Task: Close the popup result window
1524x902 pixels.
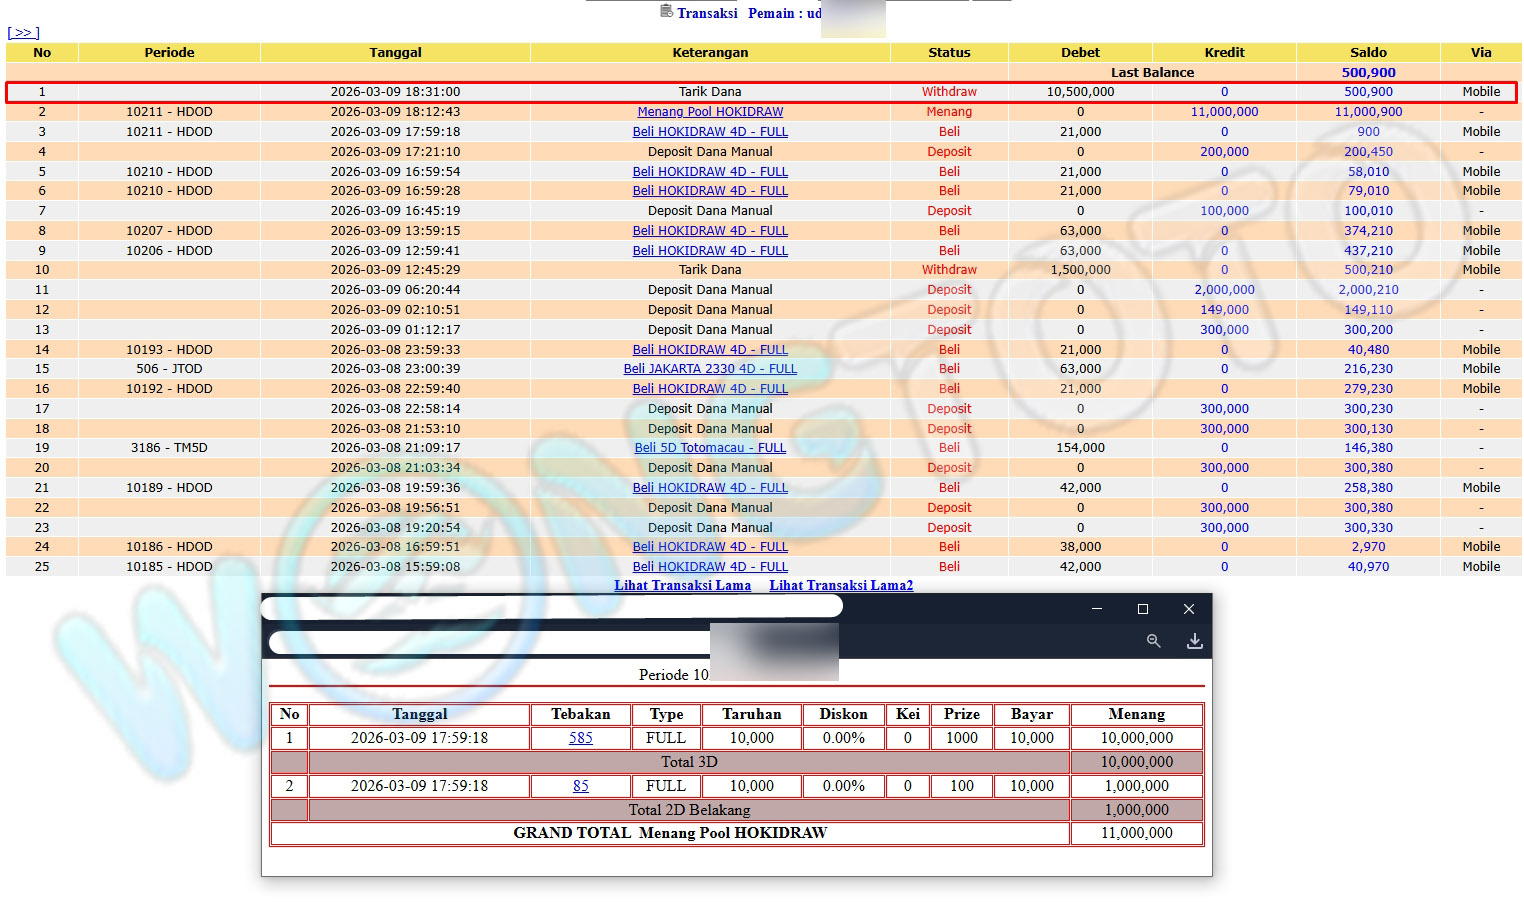Action: [1188, 609]
